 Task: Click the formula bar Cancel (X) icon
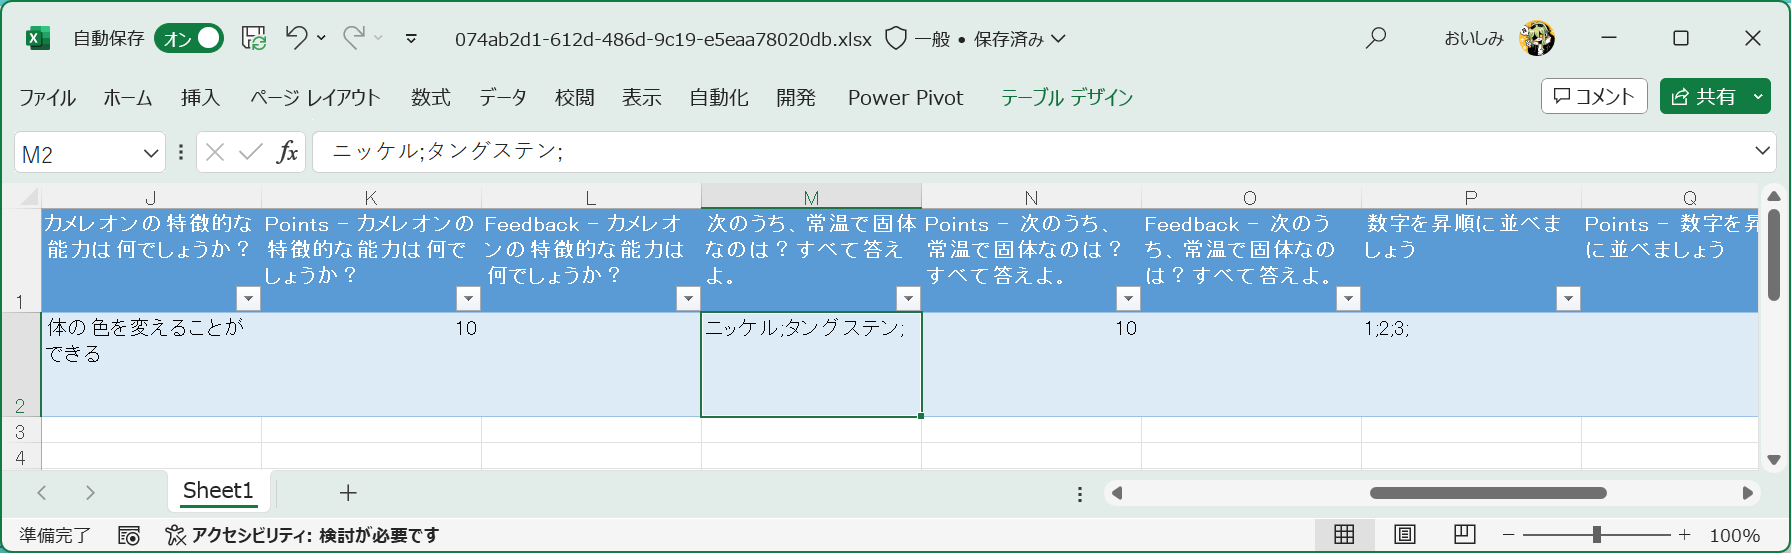click(x=215, y=152)
